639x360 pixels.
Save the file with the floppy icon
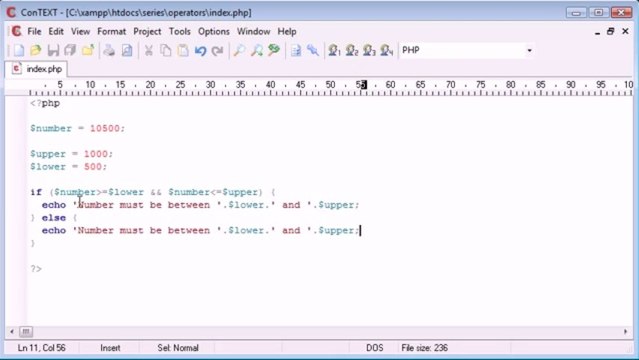pos(53,51)
